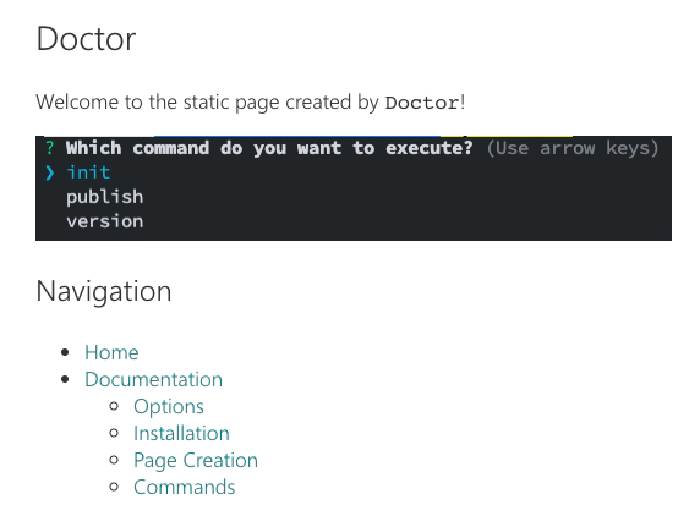Go to the Options page link

(169, 407)
